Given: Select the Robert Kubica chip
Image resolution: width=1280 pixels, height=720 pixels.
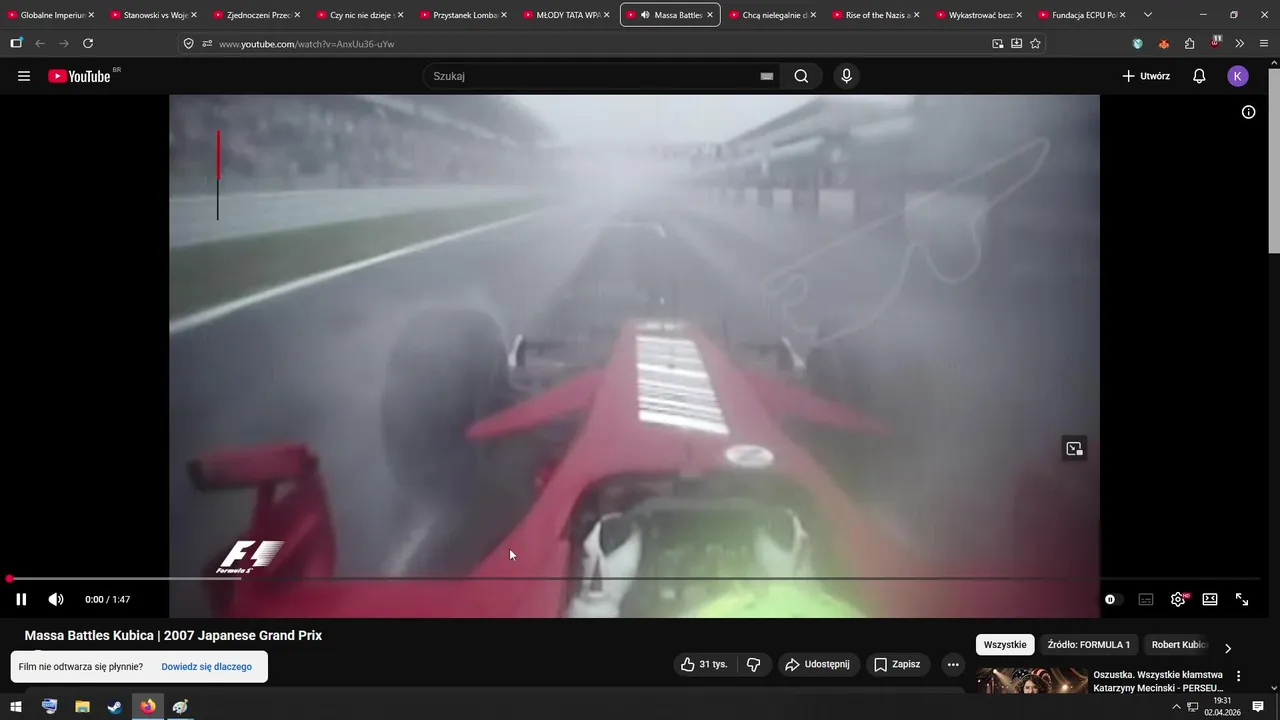Looking at the screenshot, I should point(1180,645).
